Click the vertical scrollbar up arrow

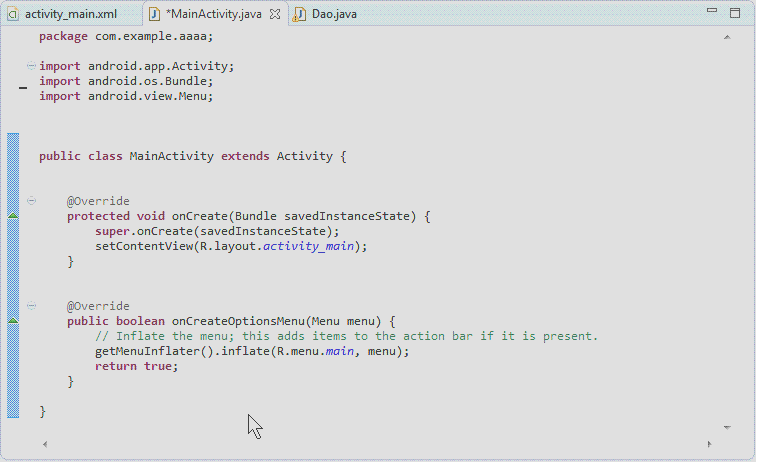pyautogui.click(x=727, y=37)
